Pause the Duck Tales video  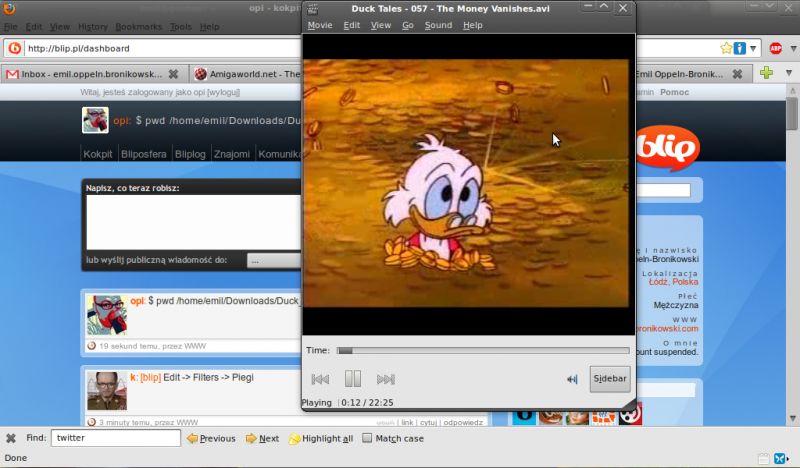[353, 379]
